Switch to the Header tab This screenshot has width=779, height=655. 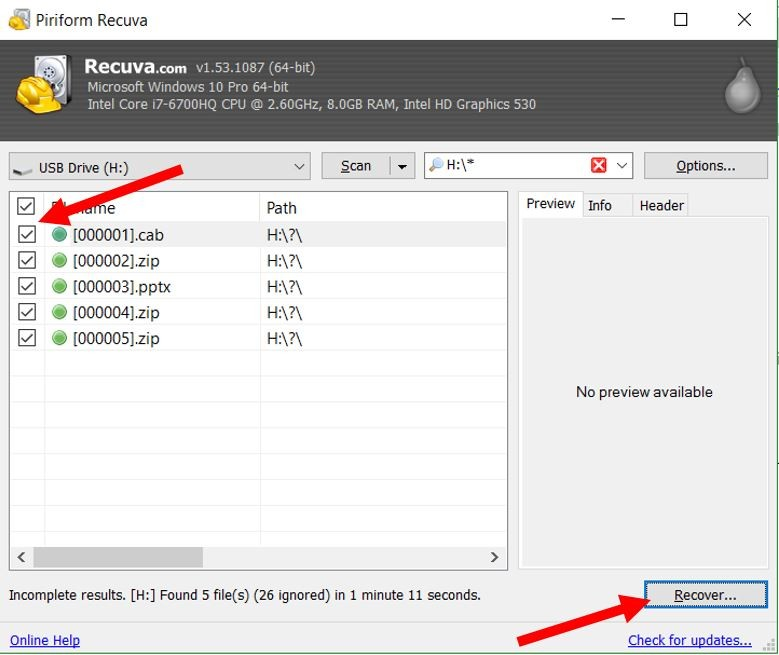click(x=661, y=205)
